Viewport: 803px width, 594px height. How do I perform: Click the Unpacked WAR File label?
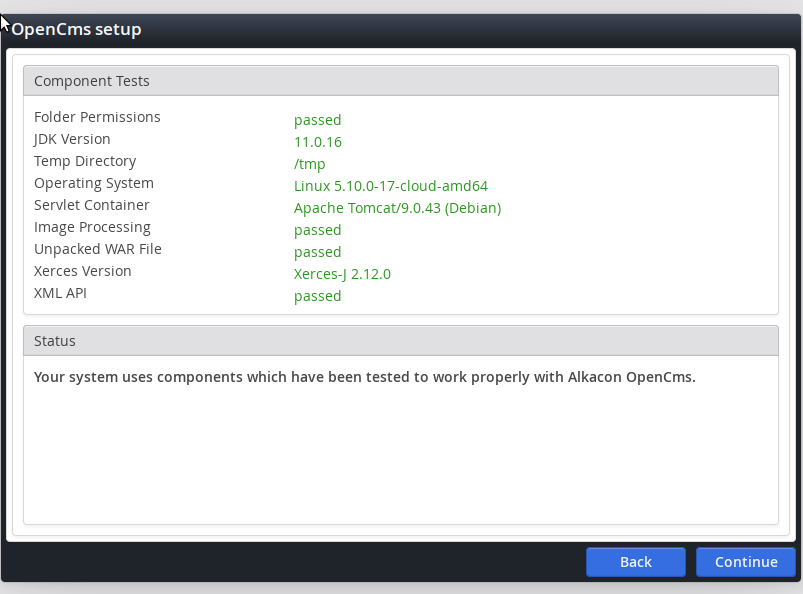pos(98,249)
